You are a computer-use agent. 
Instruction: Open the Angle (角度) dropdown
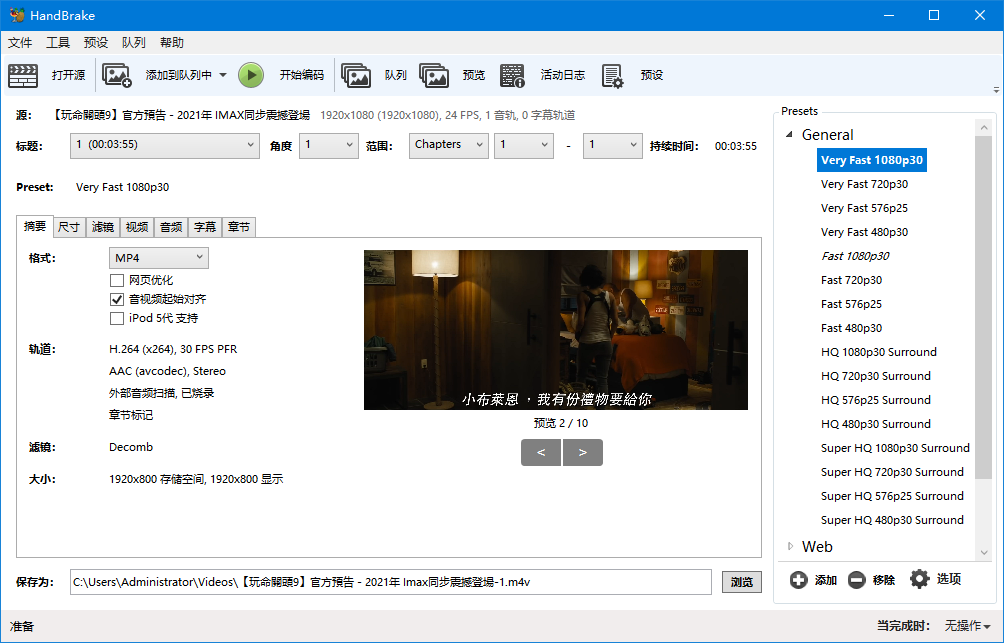click(328, 145)
